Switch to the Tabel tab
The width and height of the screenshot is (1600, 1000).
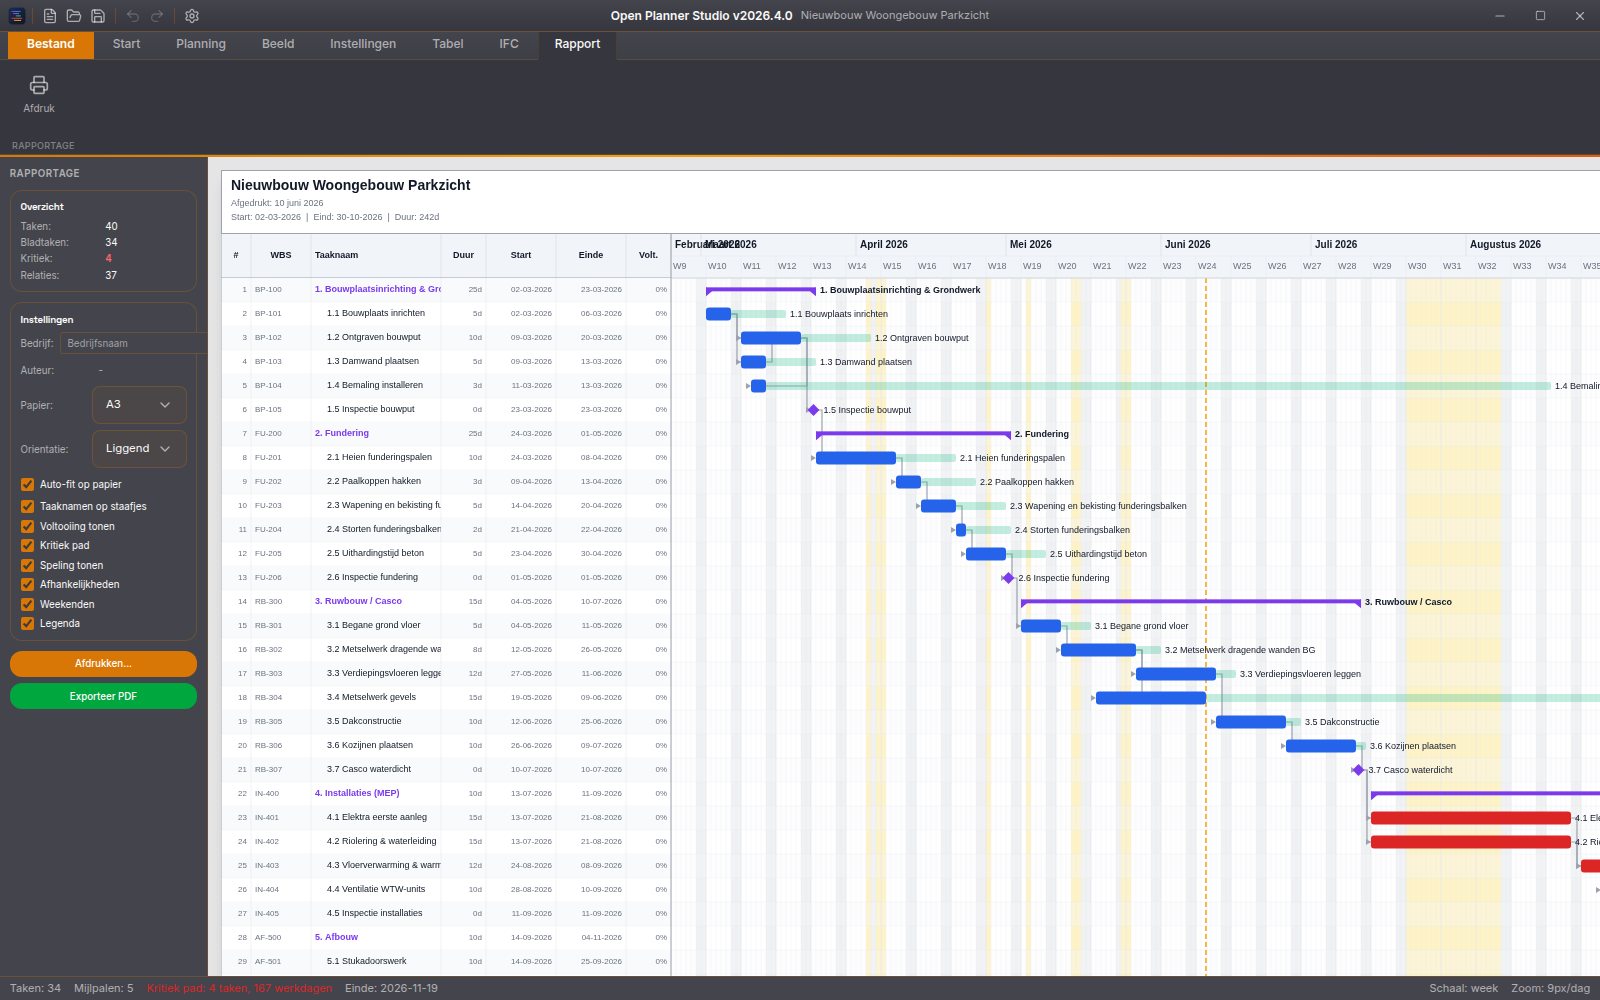(448, 44)
